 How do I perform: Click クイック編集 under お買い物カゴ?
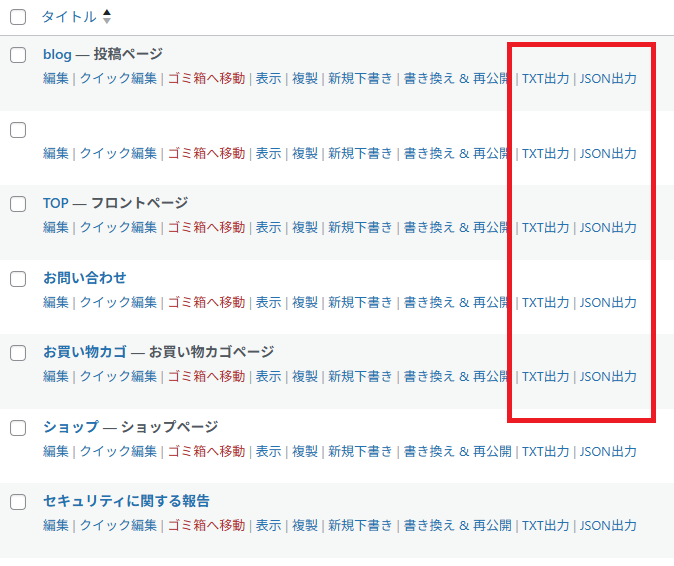tap(118, 376)
